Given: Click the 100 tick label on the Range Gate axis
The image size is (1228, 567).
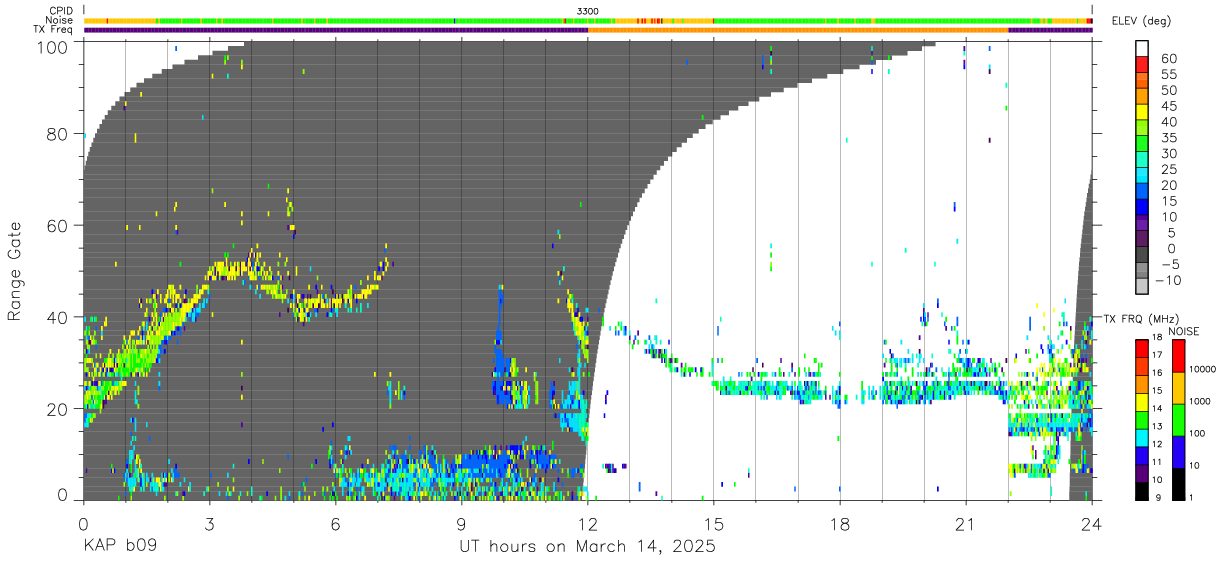Looking at the screenshot, I should click(54, 46).
